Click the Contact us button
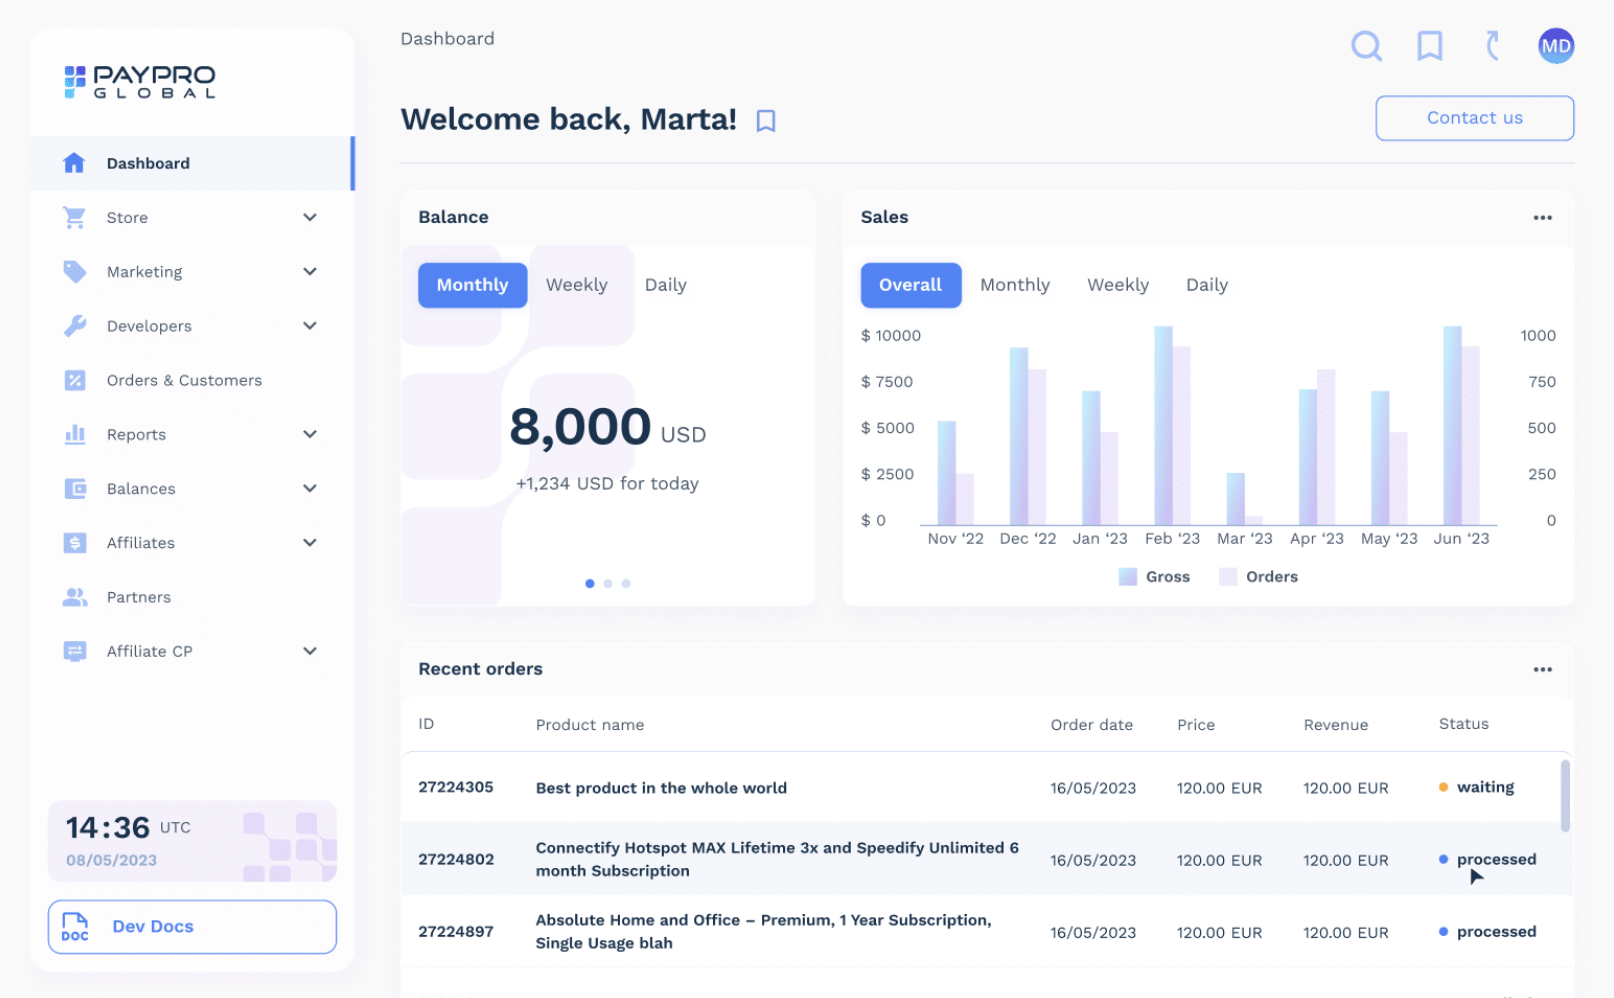Screen dimensions: 1614x998 [x=1474, y=118]
